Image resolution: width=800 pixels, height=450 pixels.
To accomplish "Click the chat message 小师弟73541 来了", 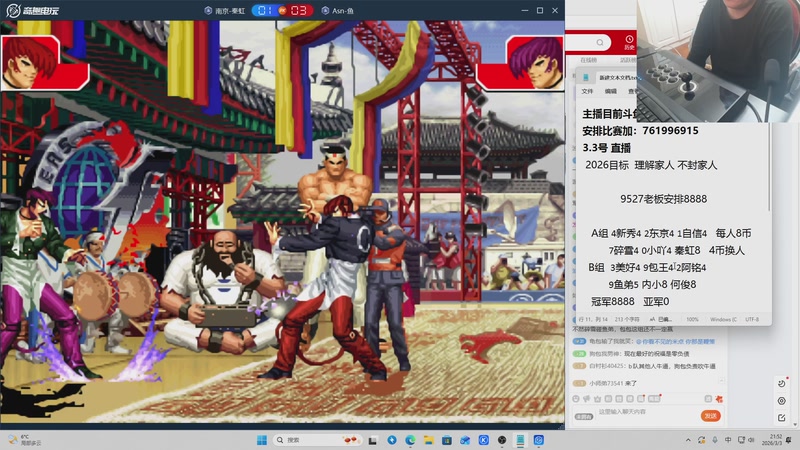I will point(613,383).
